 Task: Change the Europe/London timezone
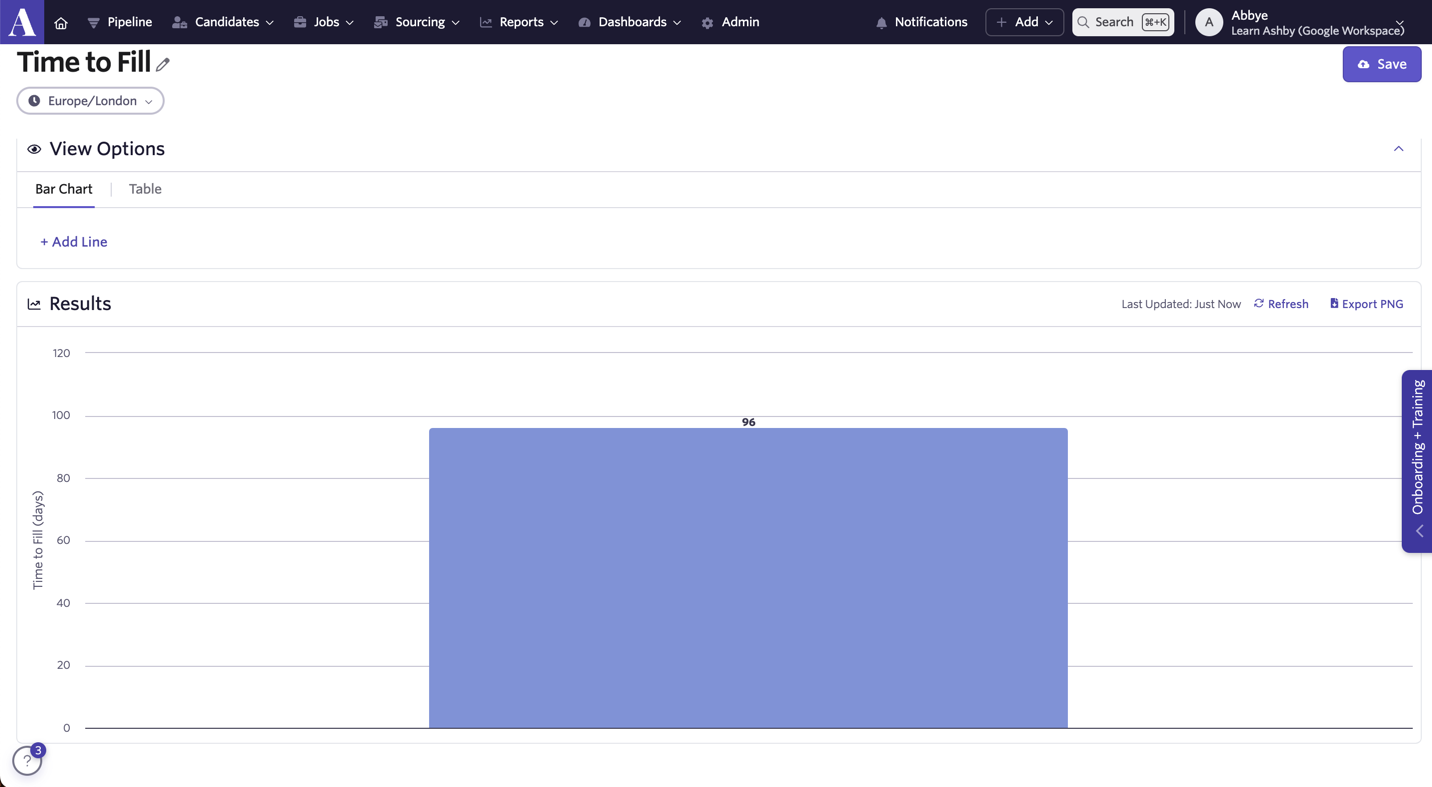90,101
